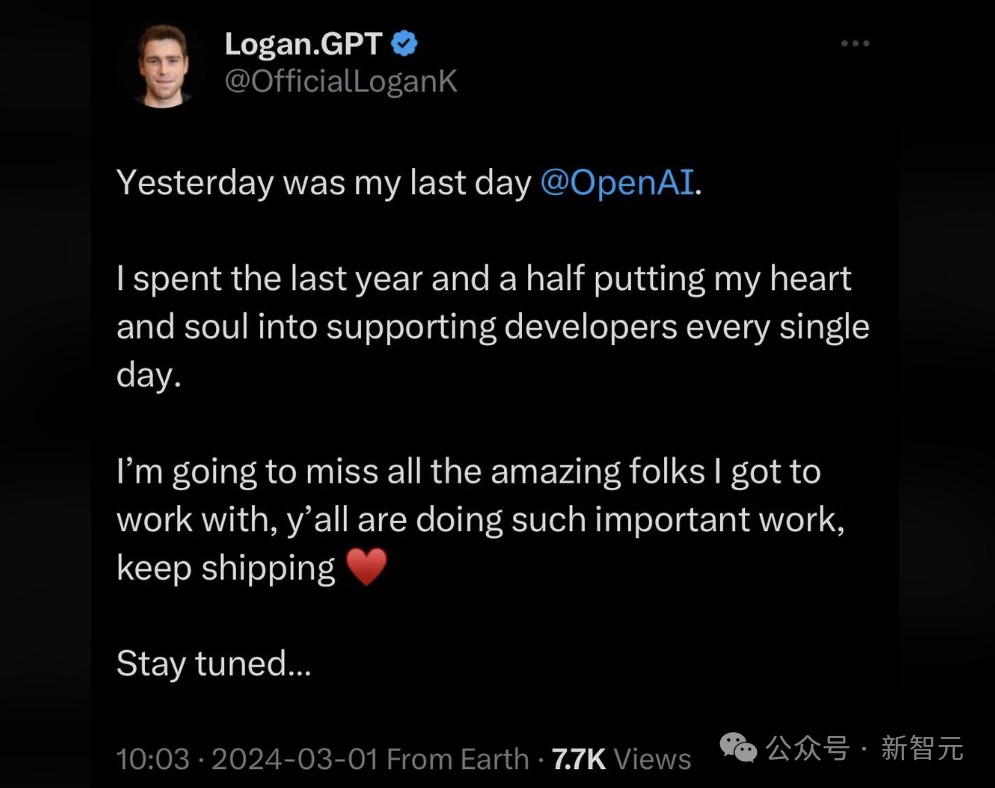Click the word "Views" in the footer
The width and height of the screenshot is (995, 788).
pos(652,759)
